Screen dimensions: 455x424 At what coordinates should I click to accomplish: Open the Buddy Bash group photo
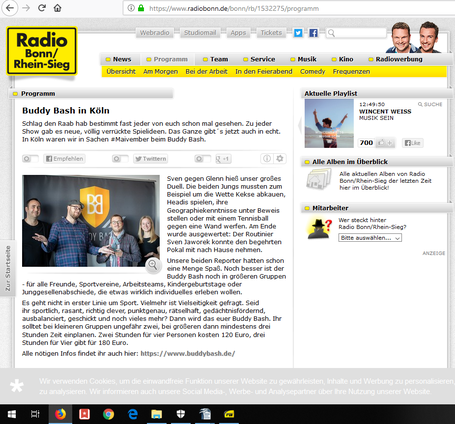pyautogui.click(x=91, y=221)
